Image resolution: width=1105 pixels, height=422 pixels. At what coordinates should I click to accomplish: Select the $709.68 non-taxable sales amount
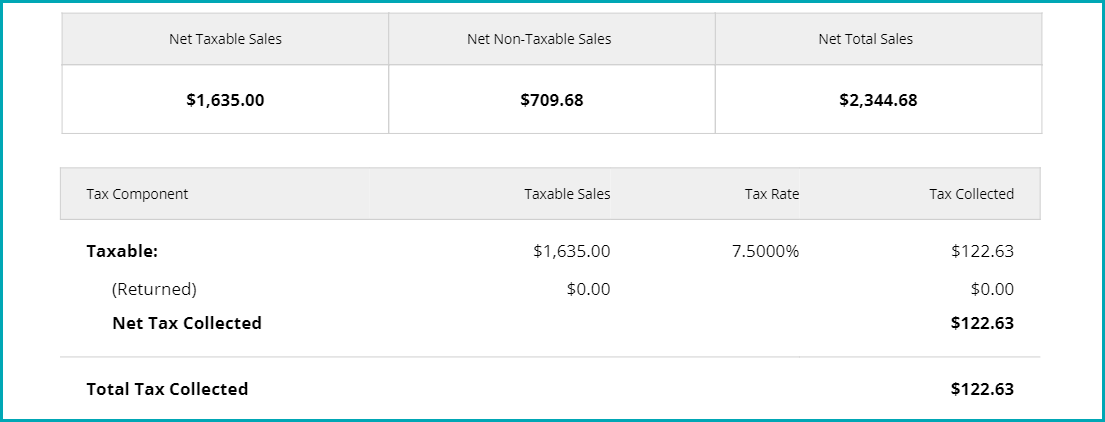coord(552,100)
